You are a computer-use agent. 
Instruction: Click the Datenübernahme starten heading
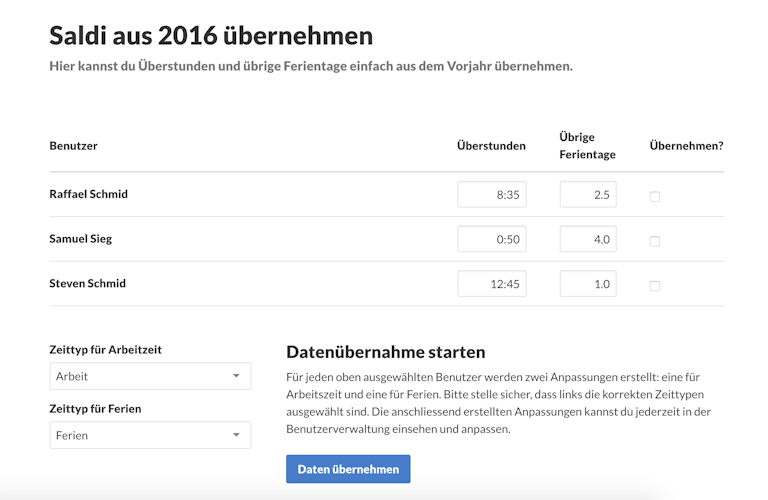click(385, 352)
